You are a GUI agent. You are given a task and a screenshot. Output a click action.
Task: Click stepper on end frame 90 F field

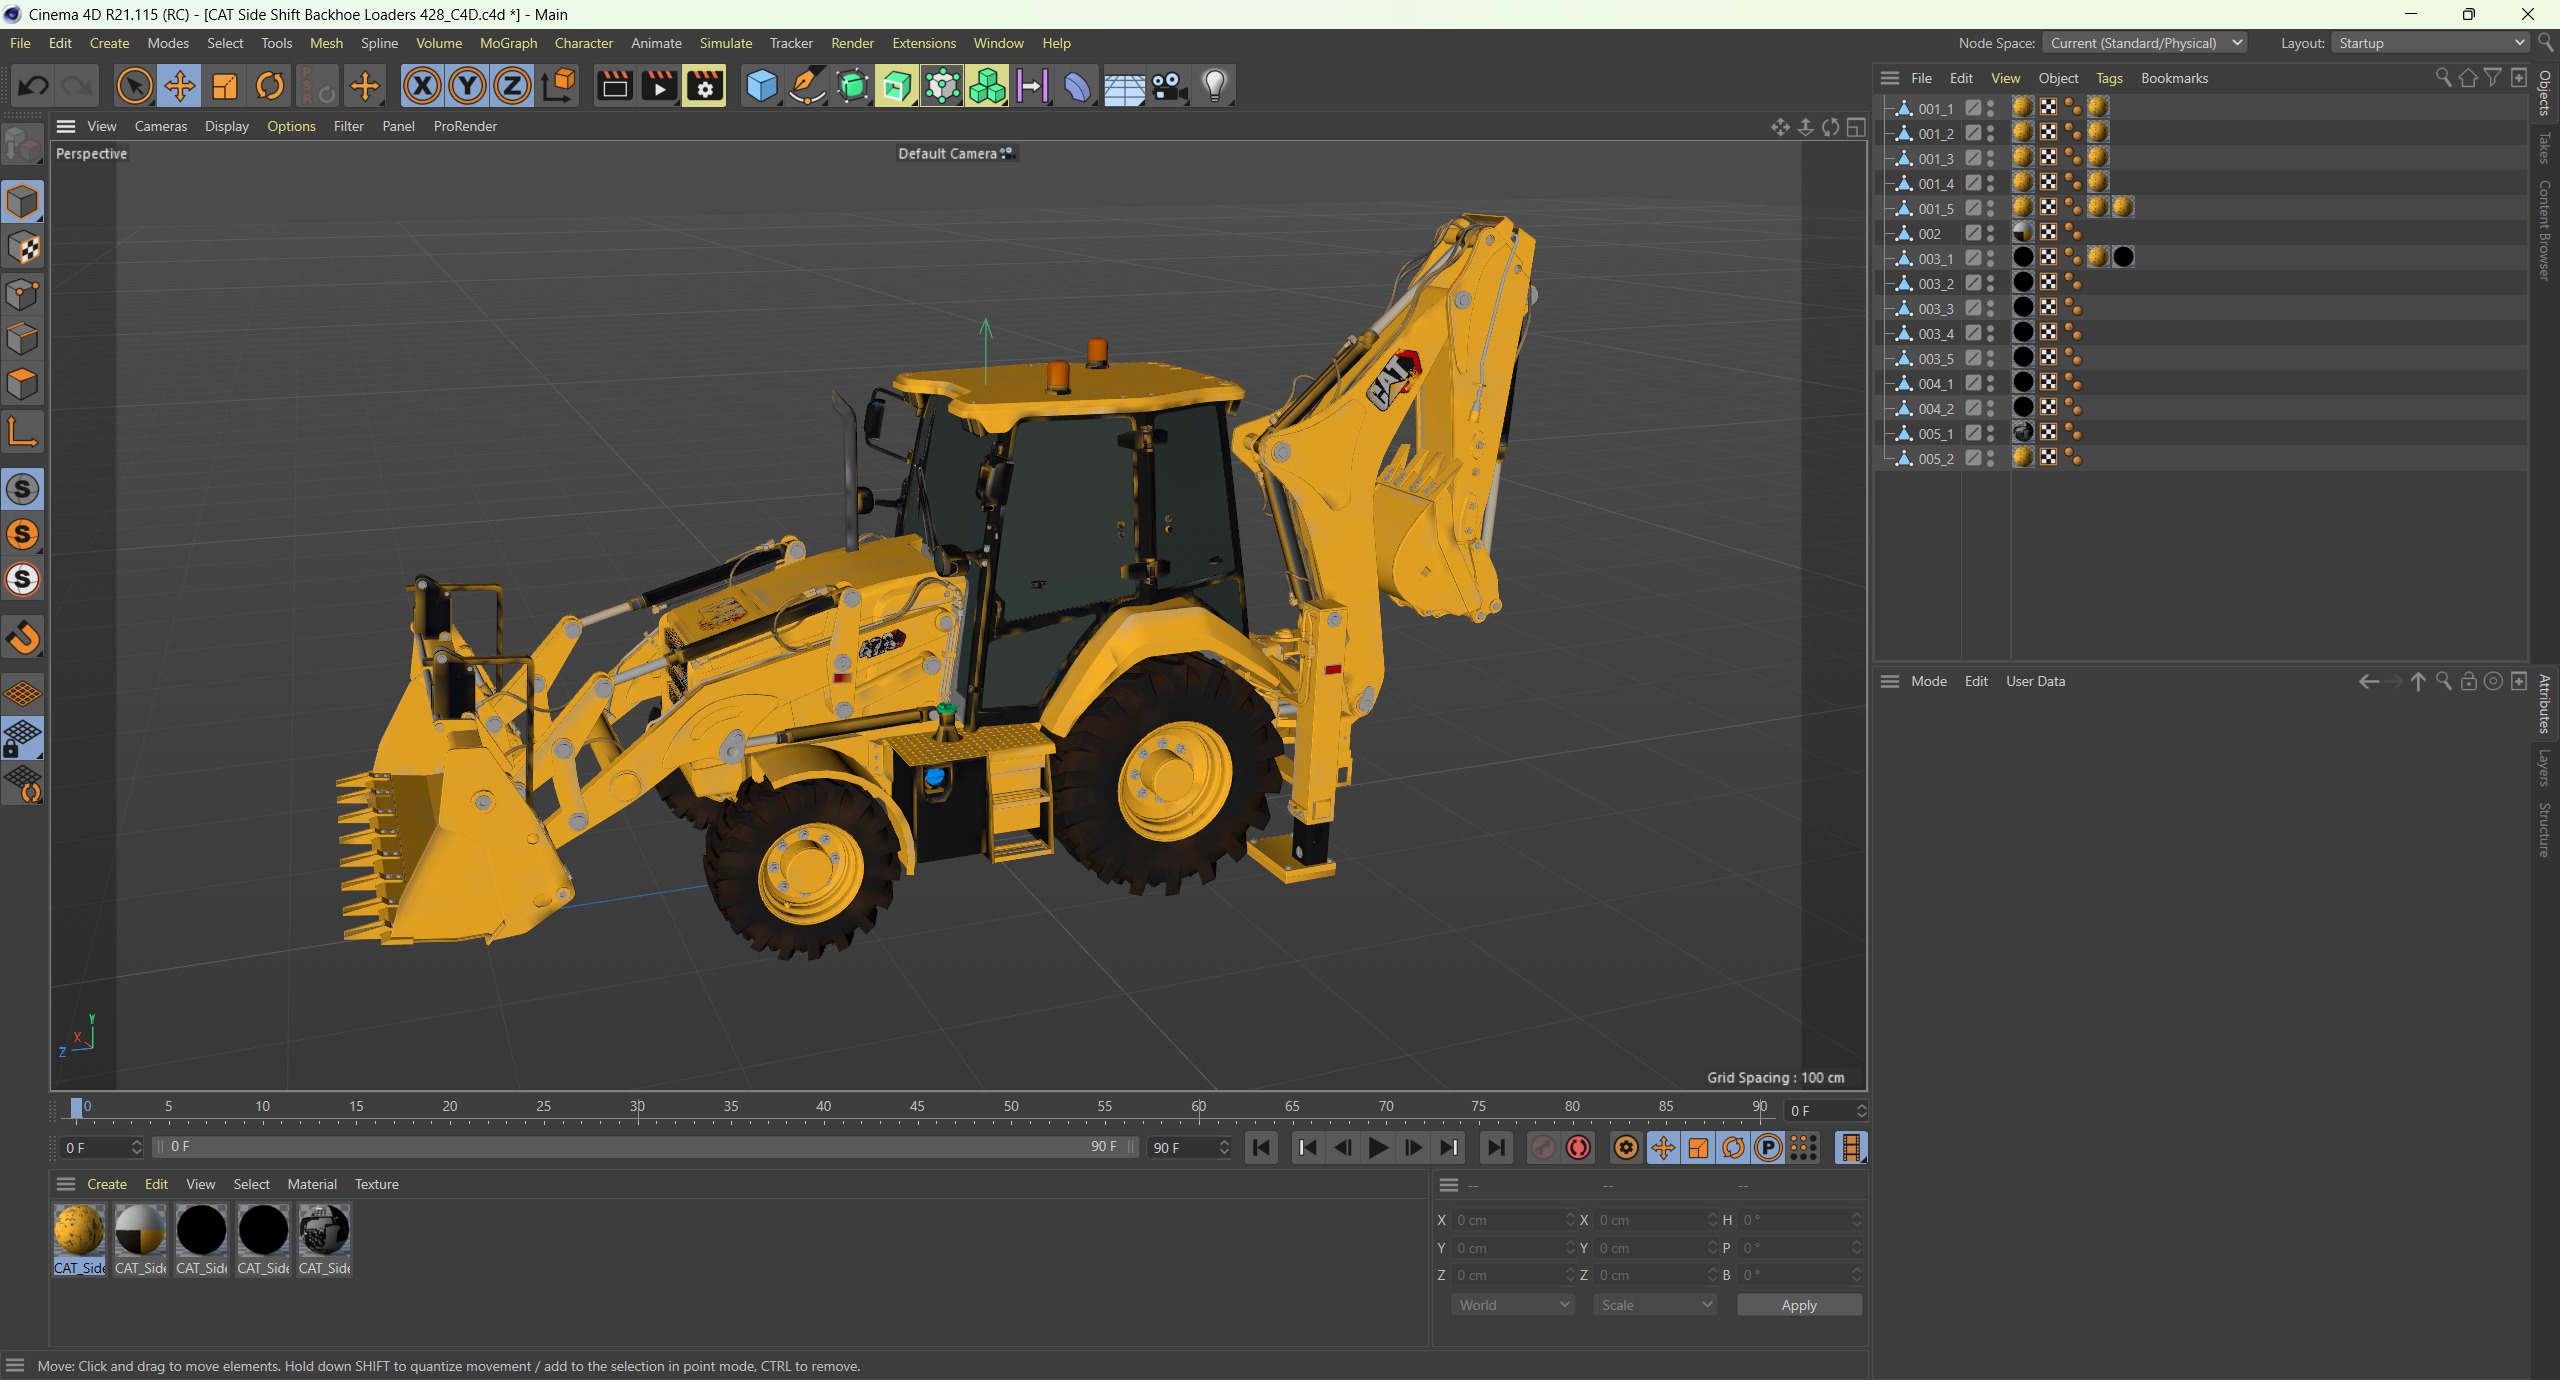(x=1224, y=1148)
